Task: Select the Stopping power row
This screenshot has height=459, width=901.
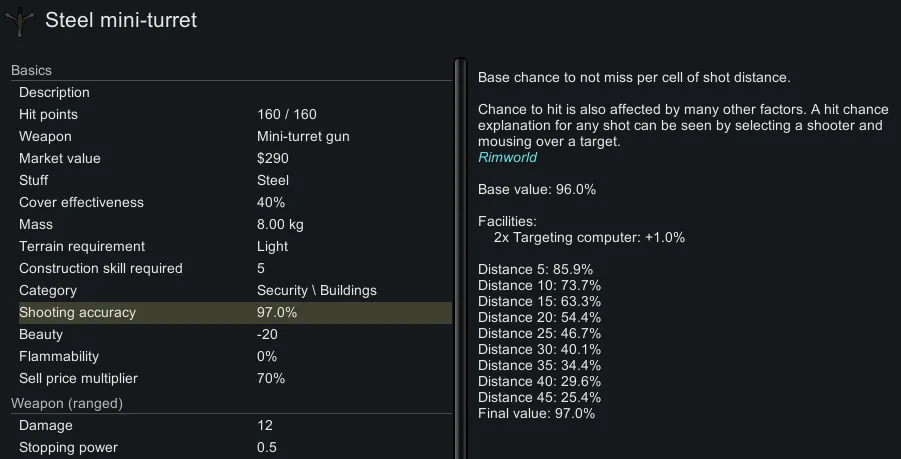Action: (x=232, y=447)
